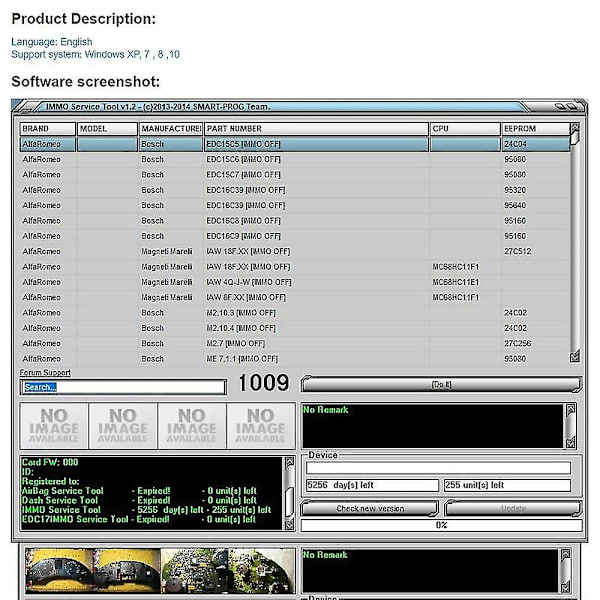Click the 5256 day(s) left field
Viewport: 600px width, 600px height.
372,485
